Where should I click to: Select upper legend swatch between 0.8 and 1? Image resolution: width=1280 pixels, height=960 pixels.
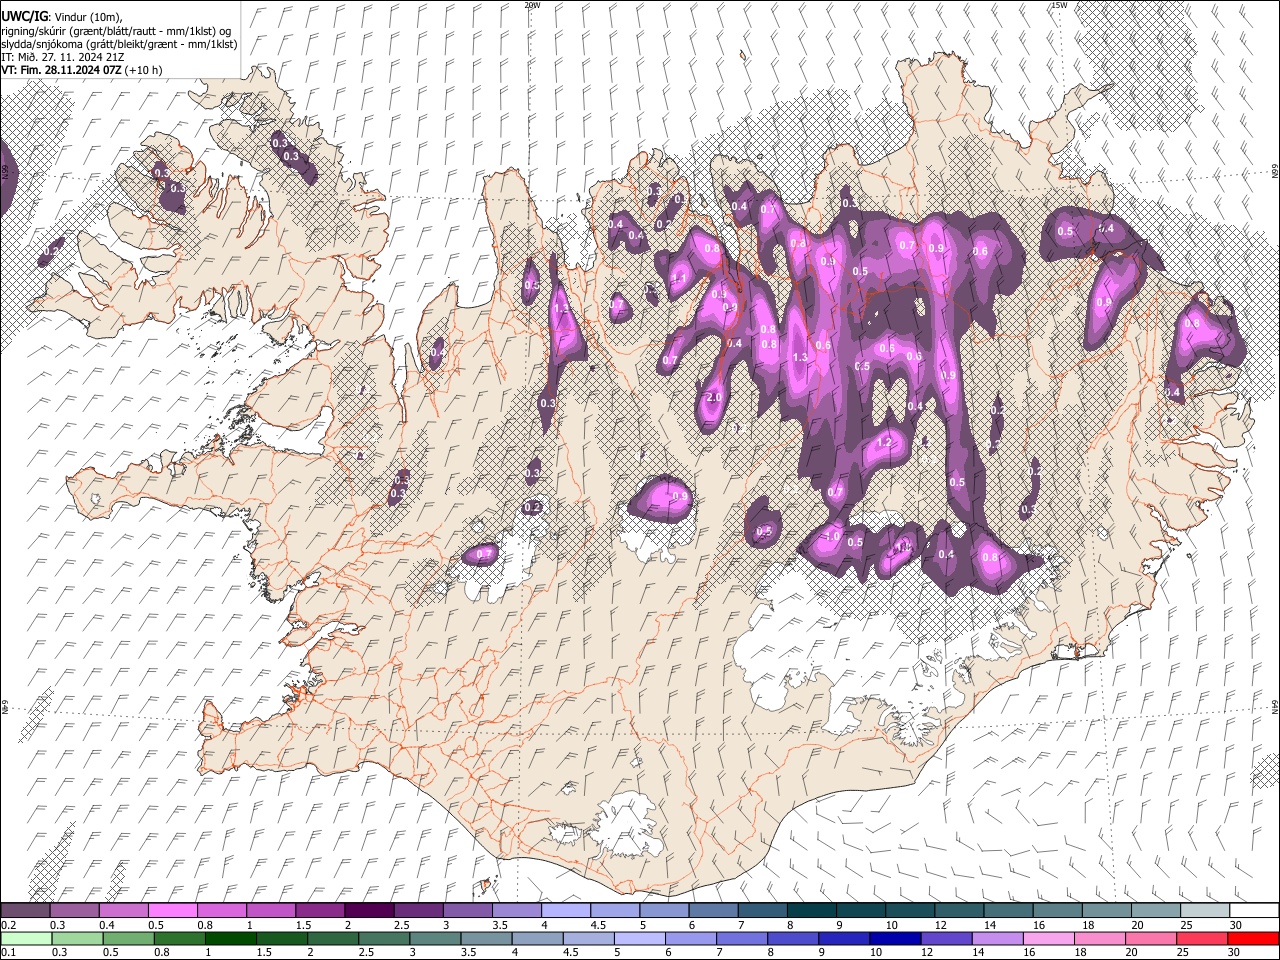point(222,911)
